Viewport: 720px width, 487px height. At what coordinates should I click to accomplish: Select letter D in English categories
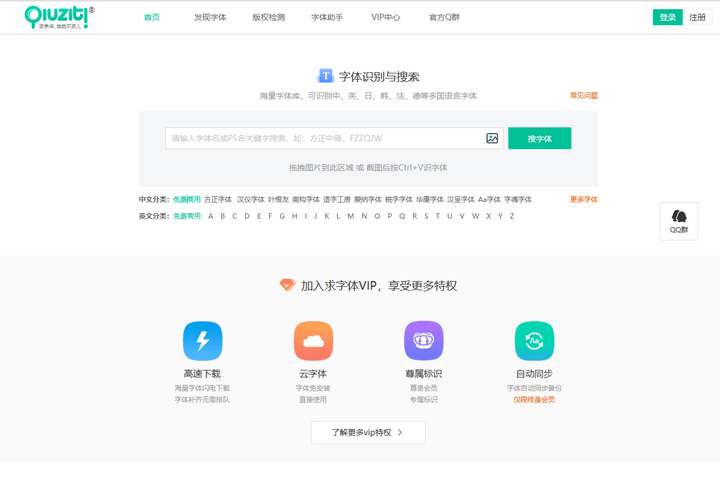pos(247,216)
